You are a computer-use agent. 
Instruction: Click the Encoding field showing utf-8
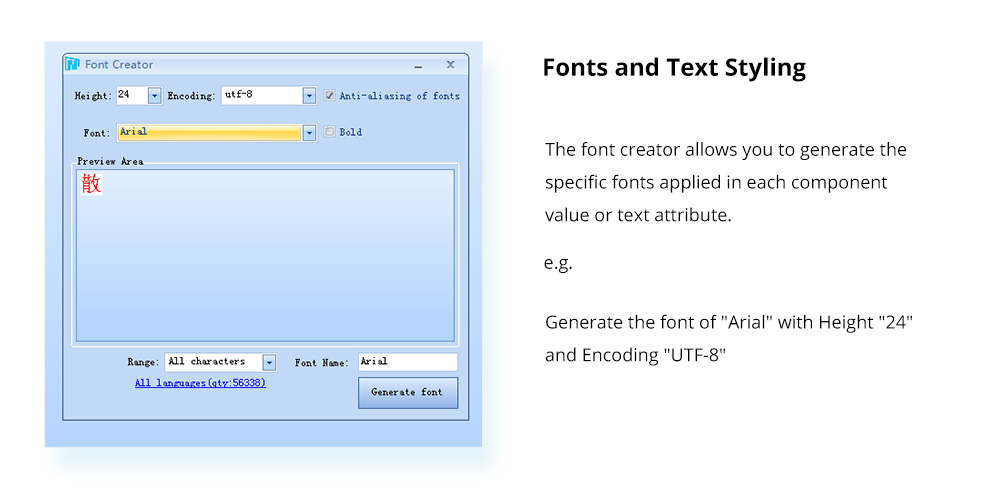tap(261, 95)
